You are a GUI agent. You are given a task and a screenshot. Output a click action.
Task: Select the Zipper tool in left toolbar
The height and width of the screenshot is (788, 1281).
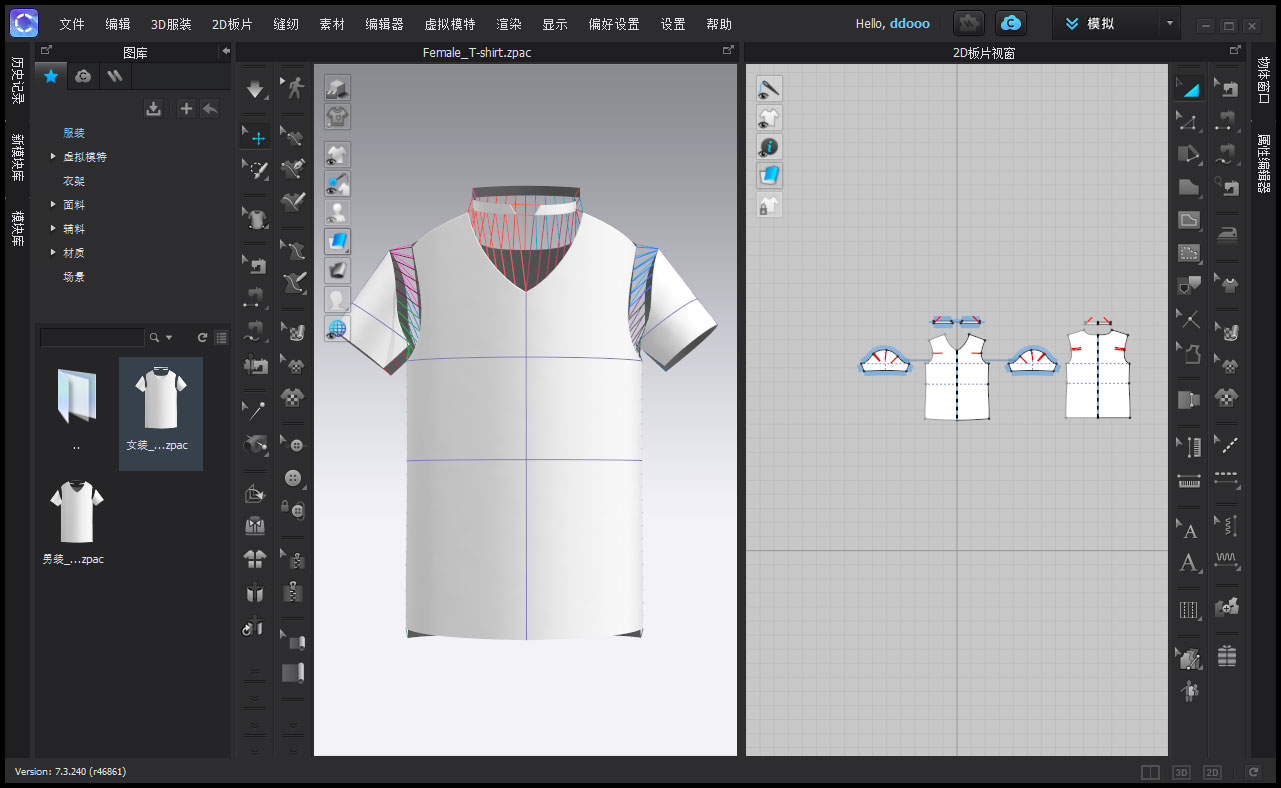295,591
